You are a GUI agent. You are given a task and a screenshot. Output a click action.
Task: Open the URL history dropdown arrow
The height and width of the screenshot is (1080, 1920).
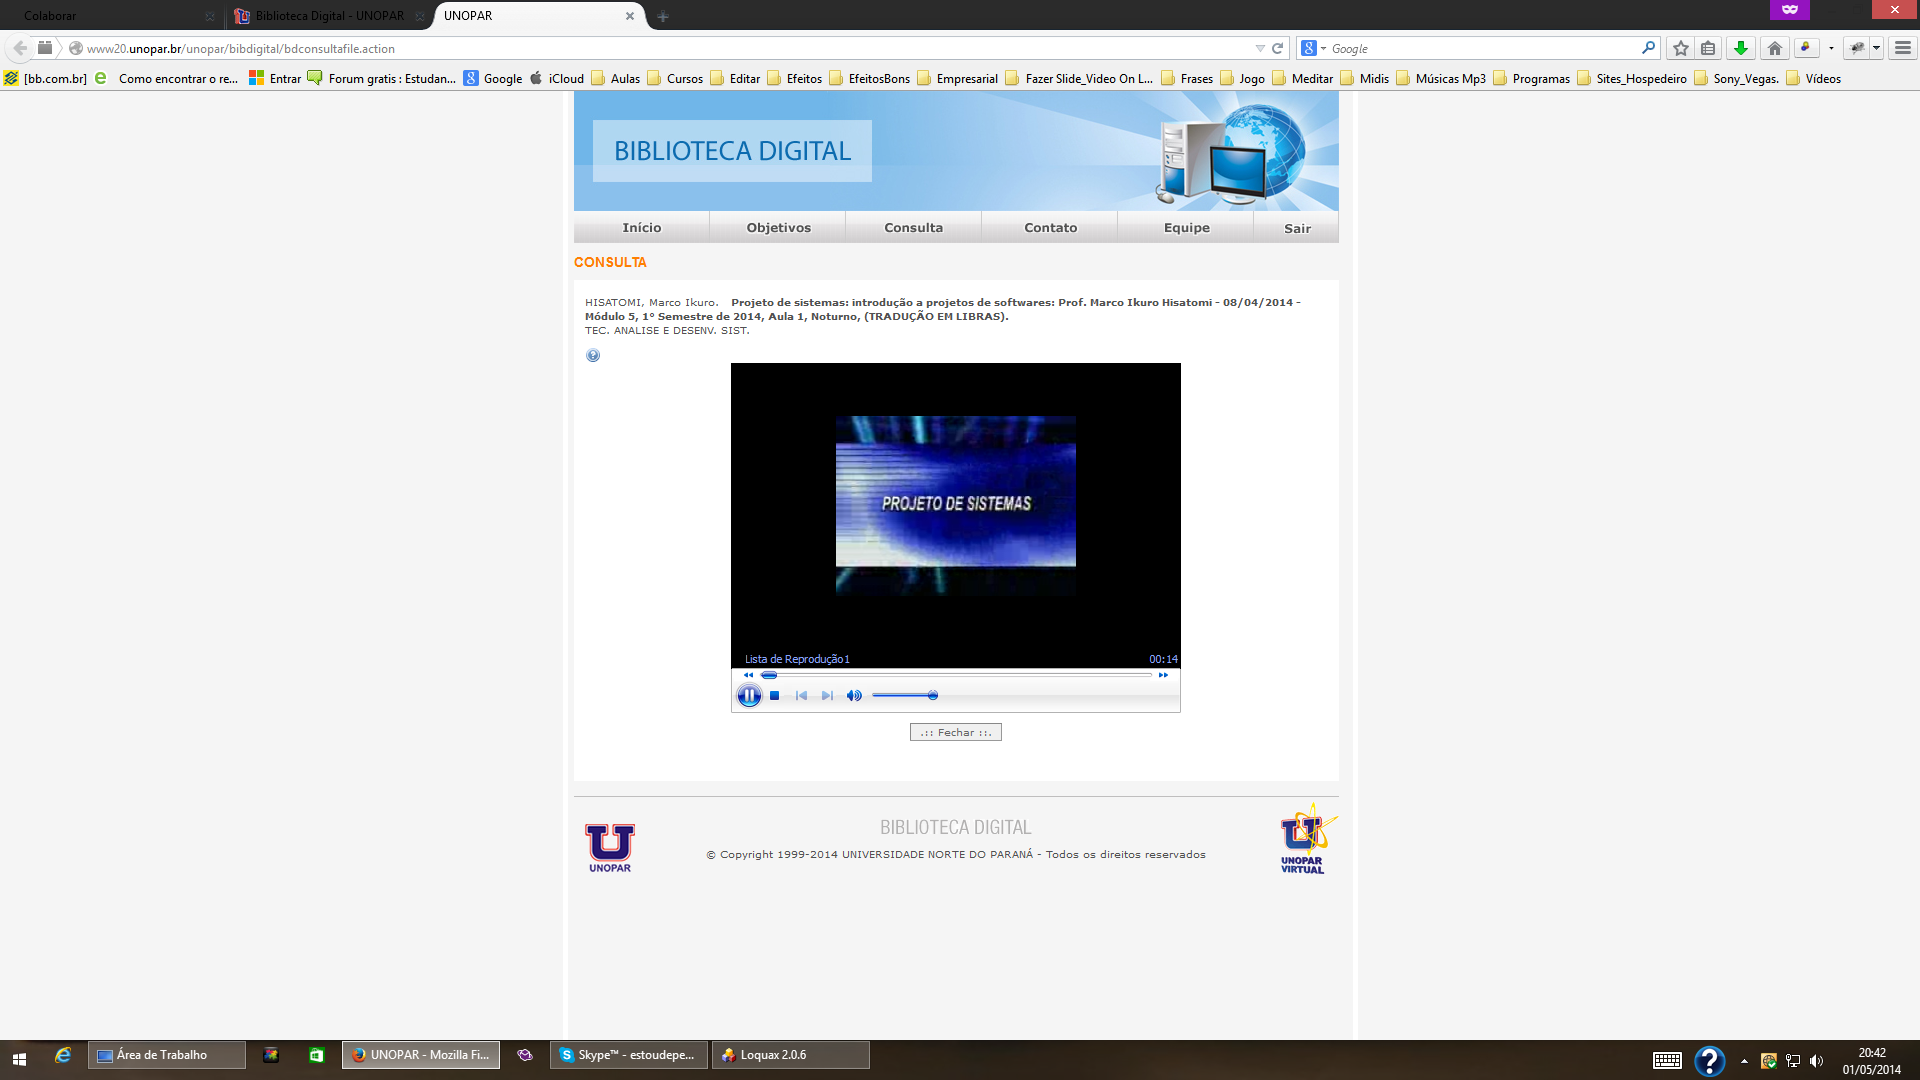tap(1260, 48)
